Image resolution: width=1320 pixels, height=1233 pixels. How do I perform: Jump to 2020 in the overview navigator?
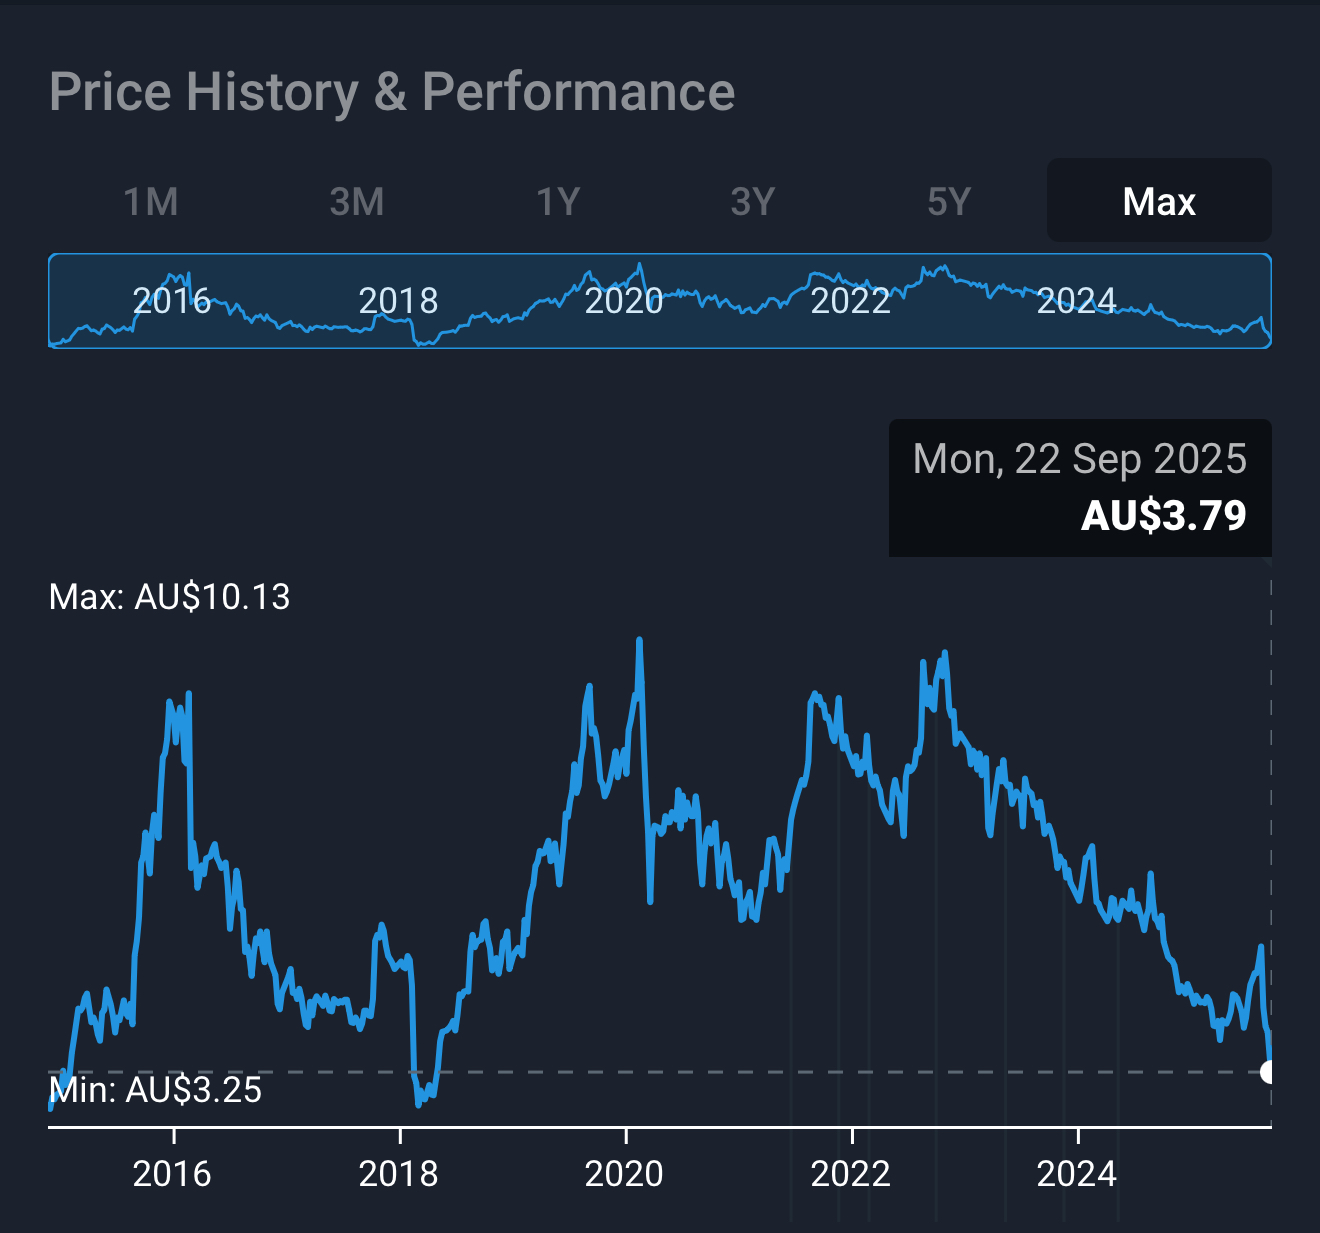click(624, 300)
